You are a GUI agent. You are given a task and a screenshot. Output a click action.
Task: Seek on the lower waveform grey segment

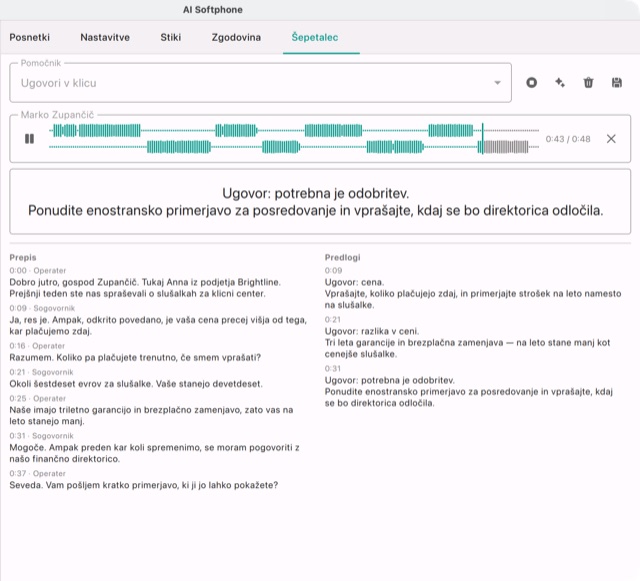[x=506, y=147]
